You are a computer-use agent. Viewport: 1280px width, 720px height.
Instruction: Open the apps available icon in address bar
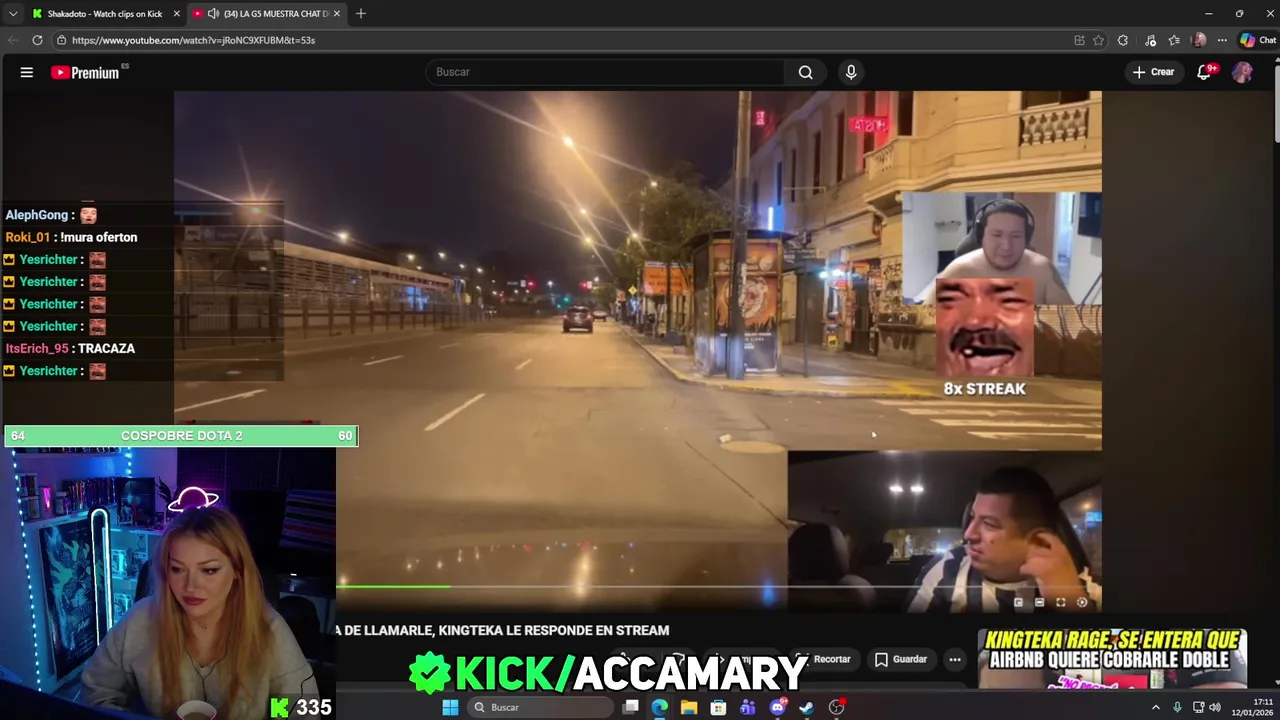1079,40
